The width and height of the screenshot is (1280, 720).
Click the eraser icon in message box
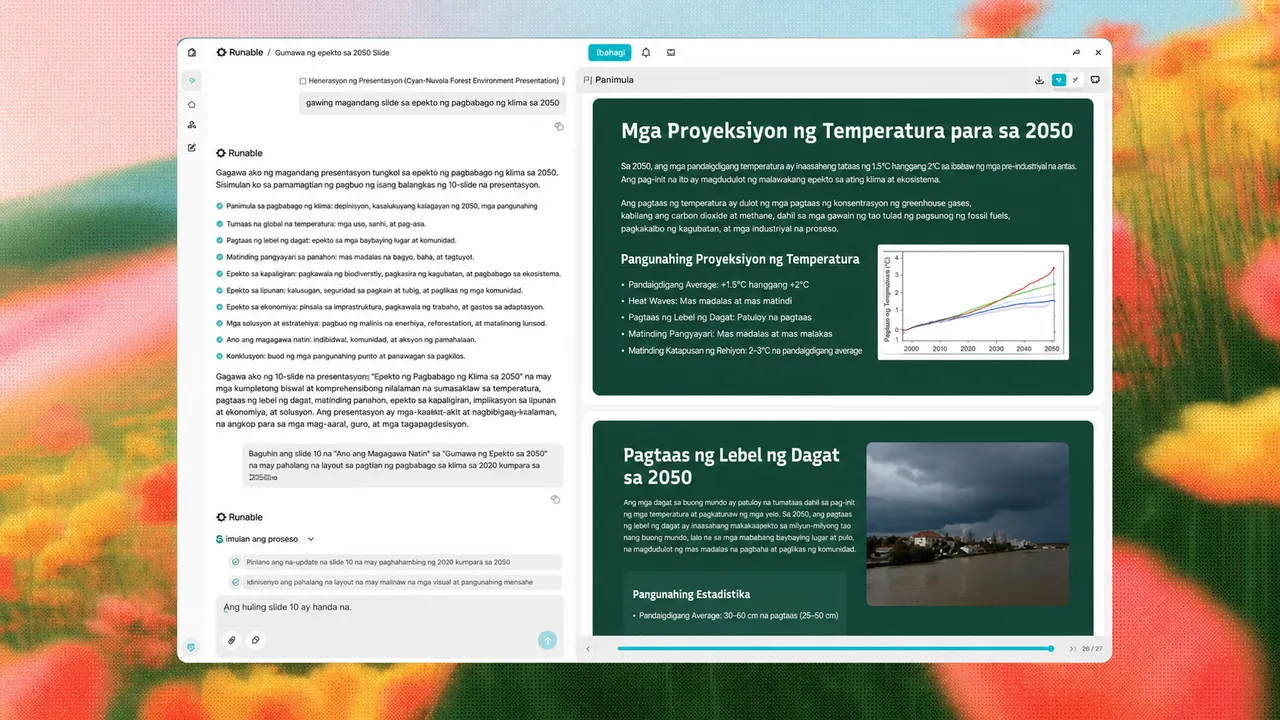256,640
